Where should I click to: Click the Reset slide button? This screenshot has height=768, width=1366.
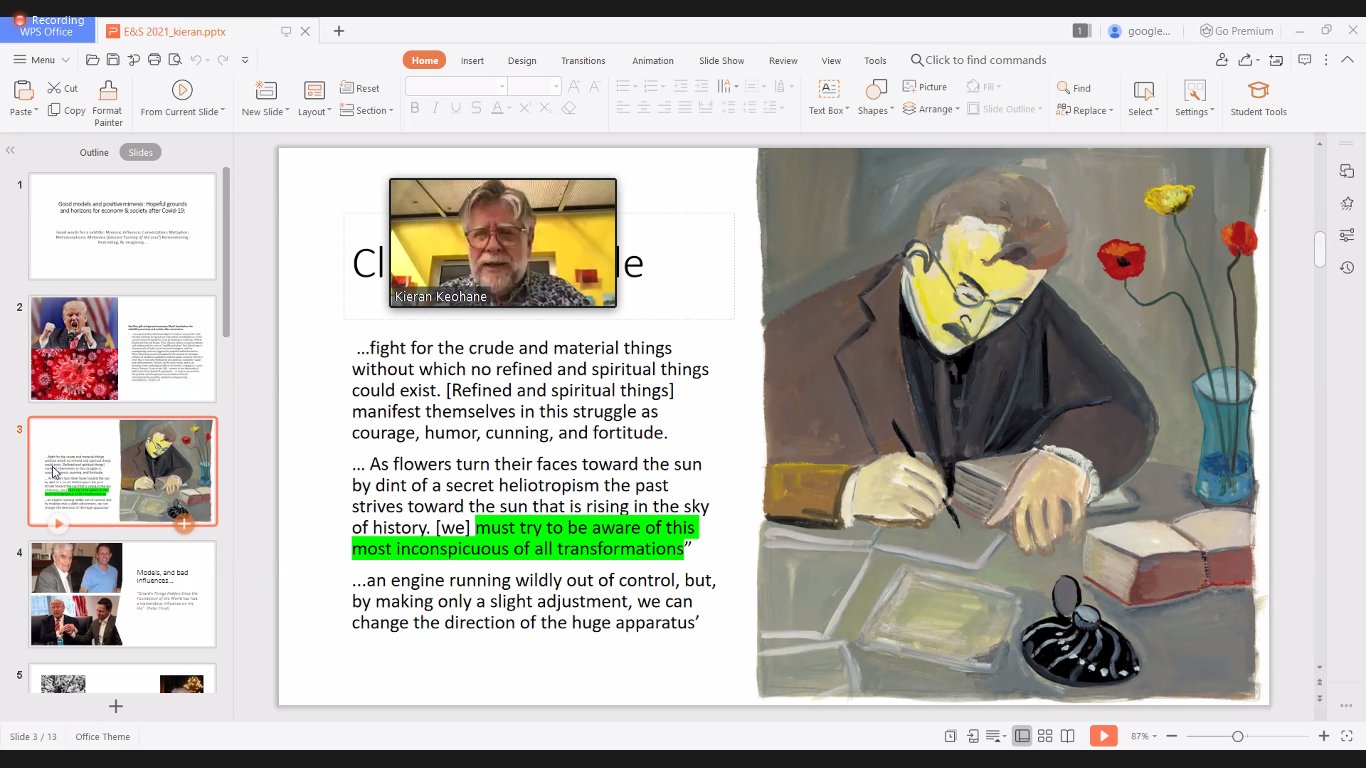click(360, 88)
